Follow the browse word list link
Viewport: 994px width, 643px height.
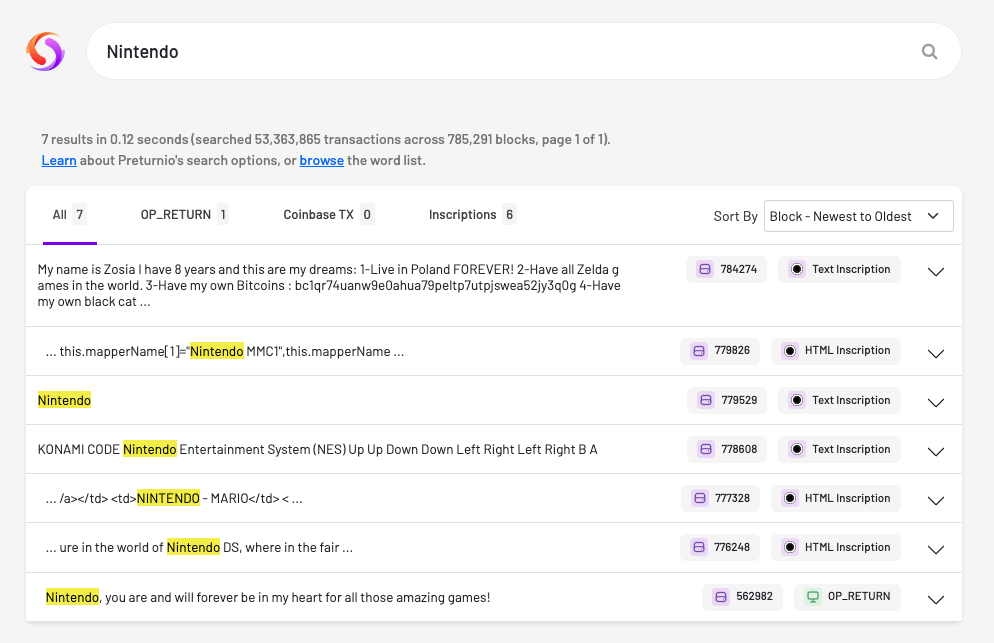[321, 161]
